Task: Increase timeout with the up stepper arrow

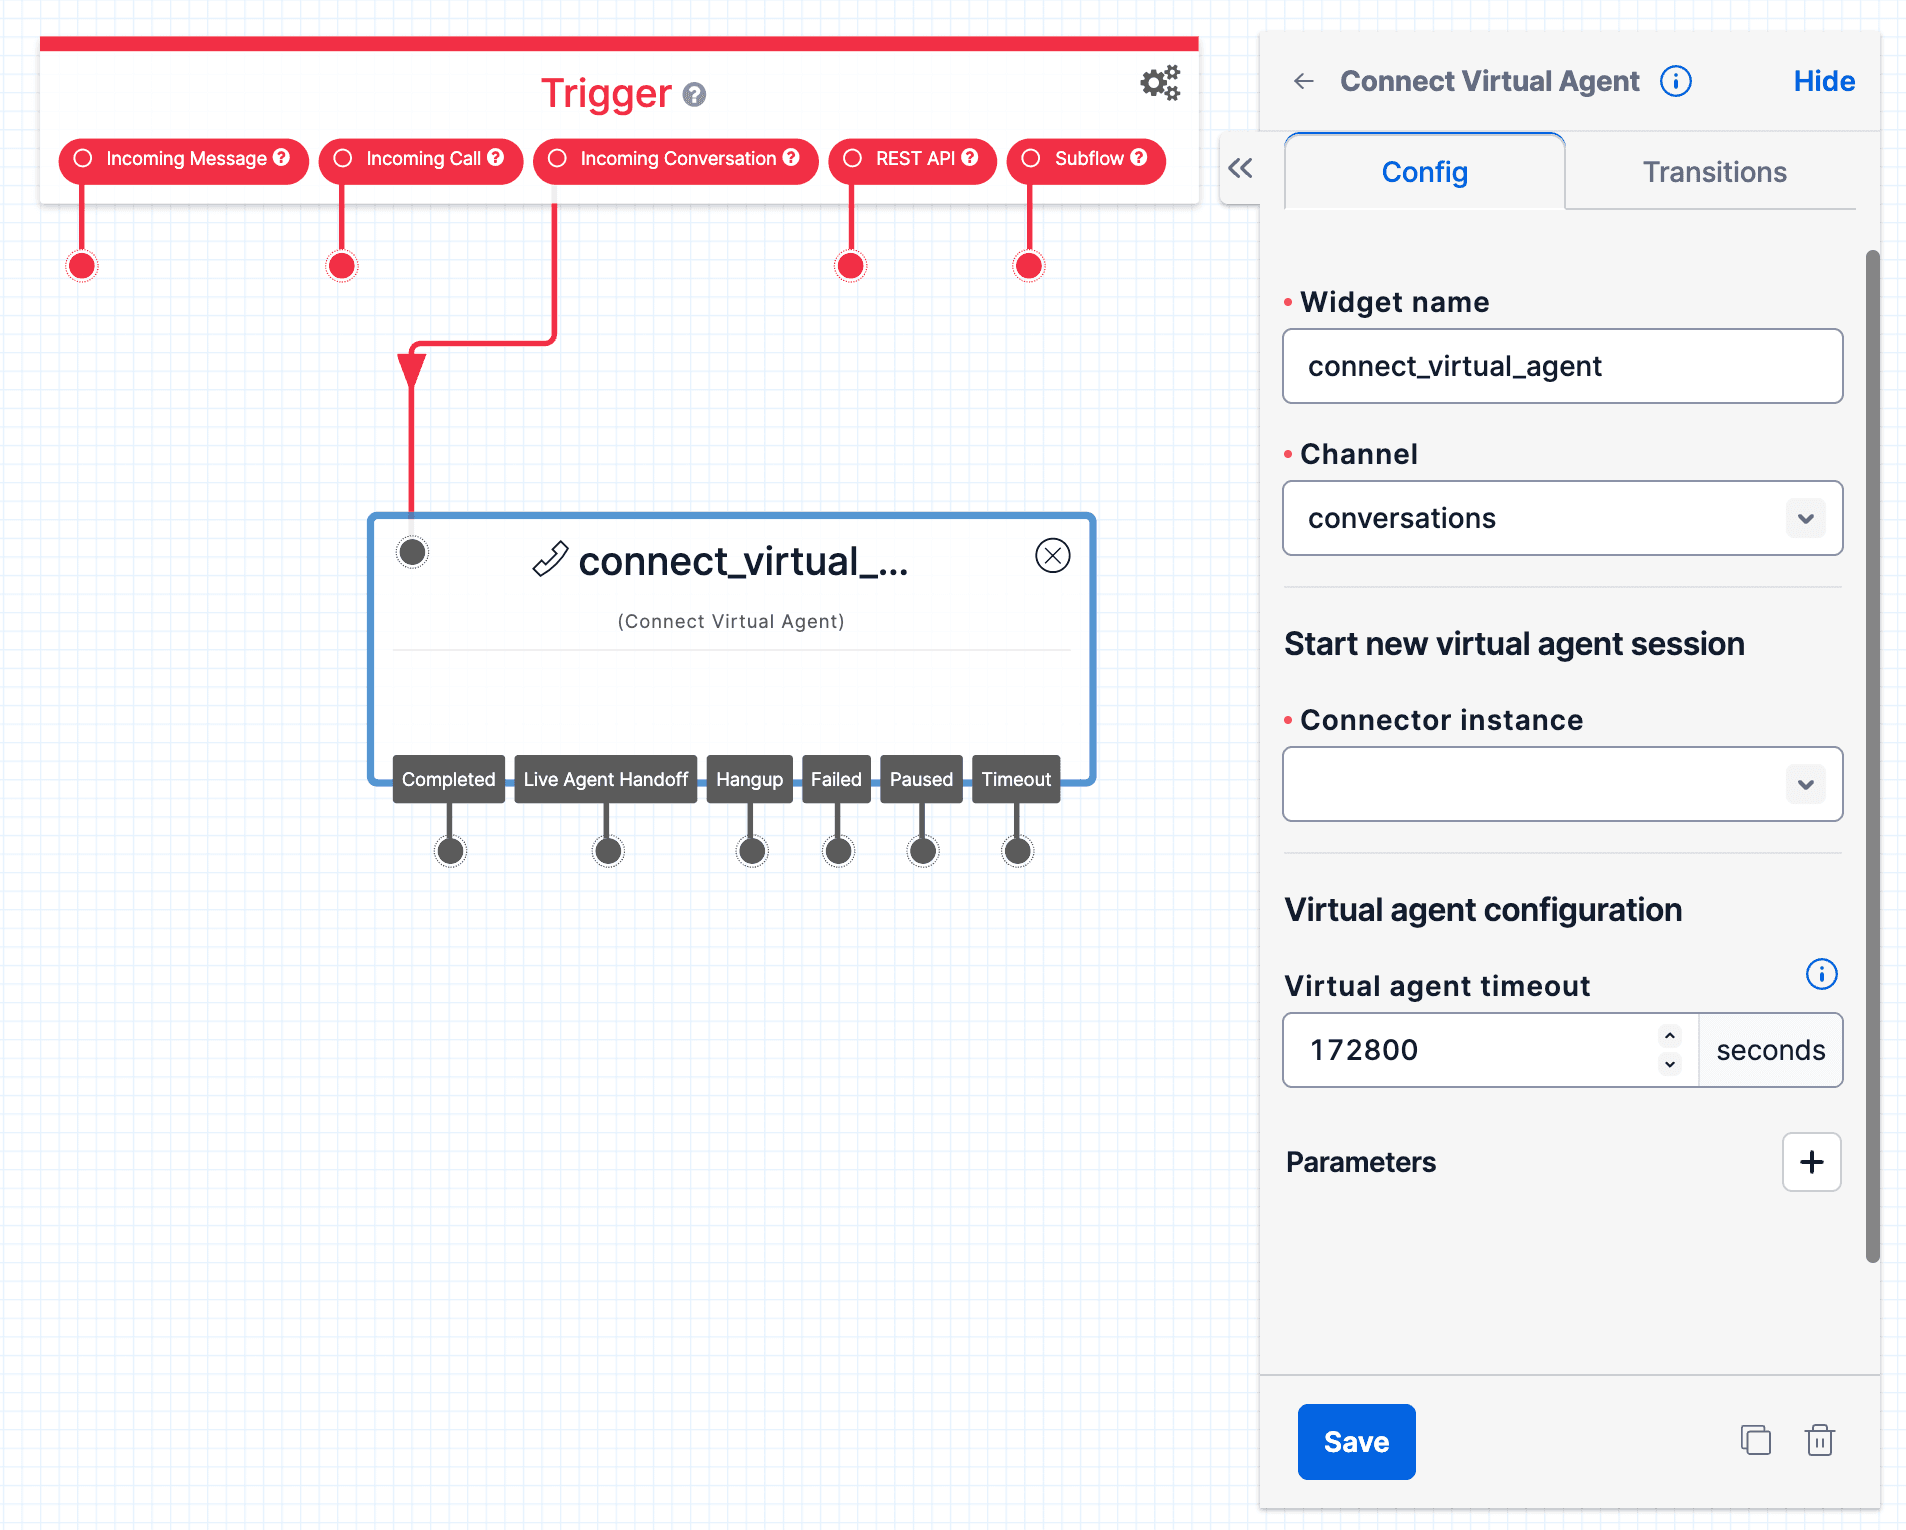Action: point(1669,1036)
